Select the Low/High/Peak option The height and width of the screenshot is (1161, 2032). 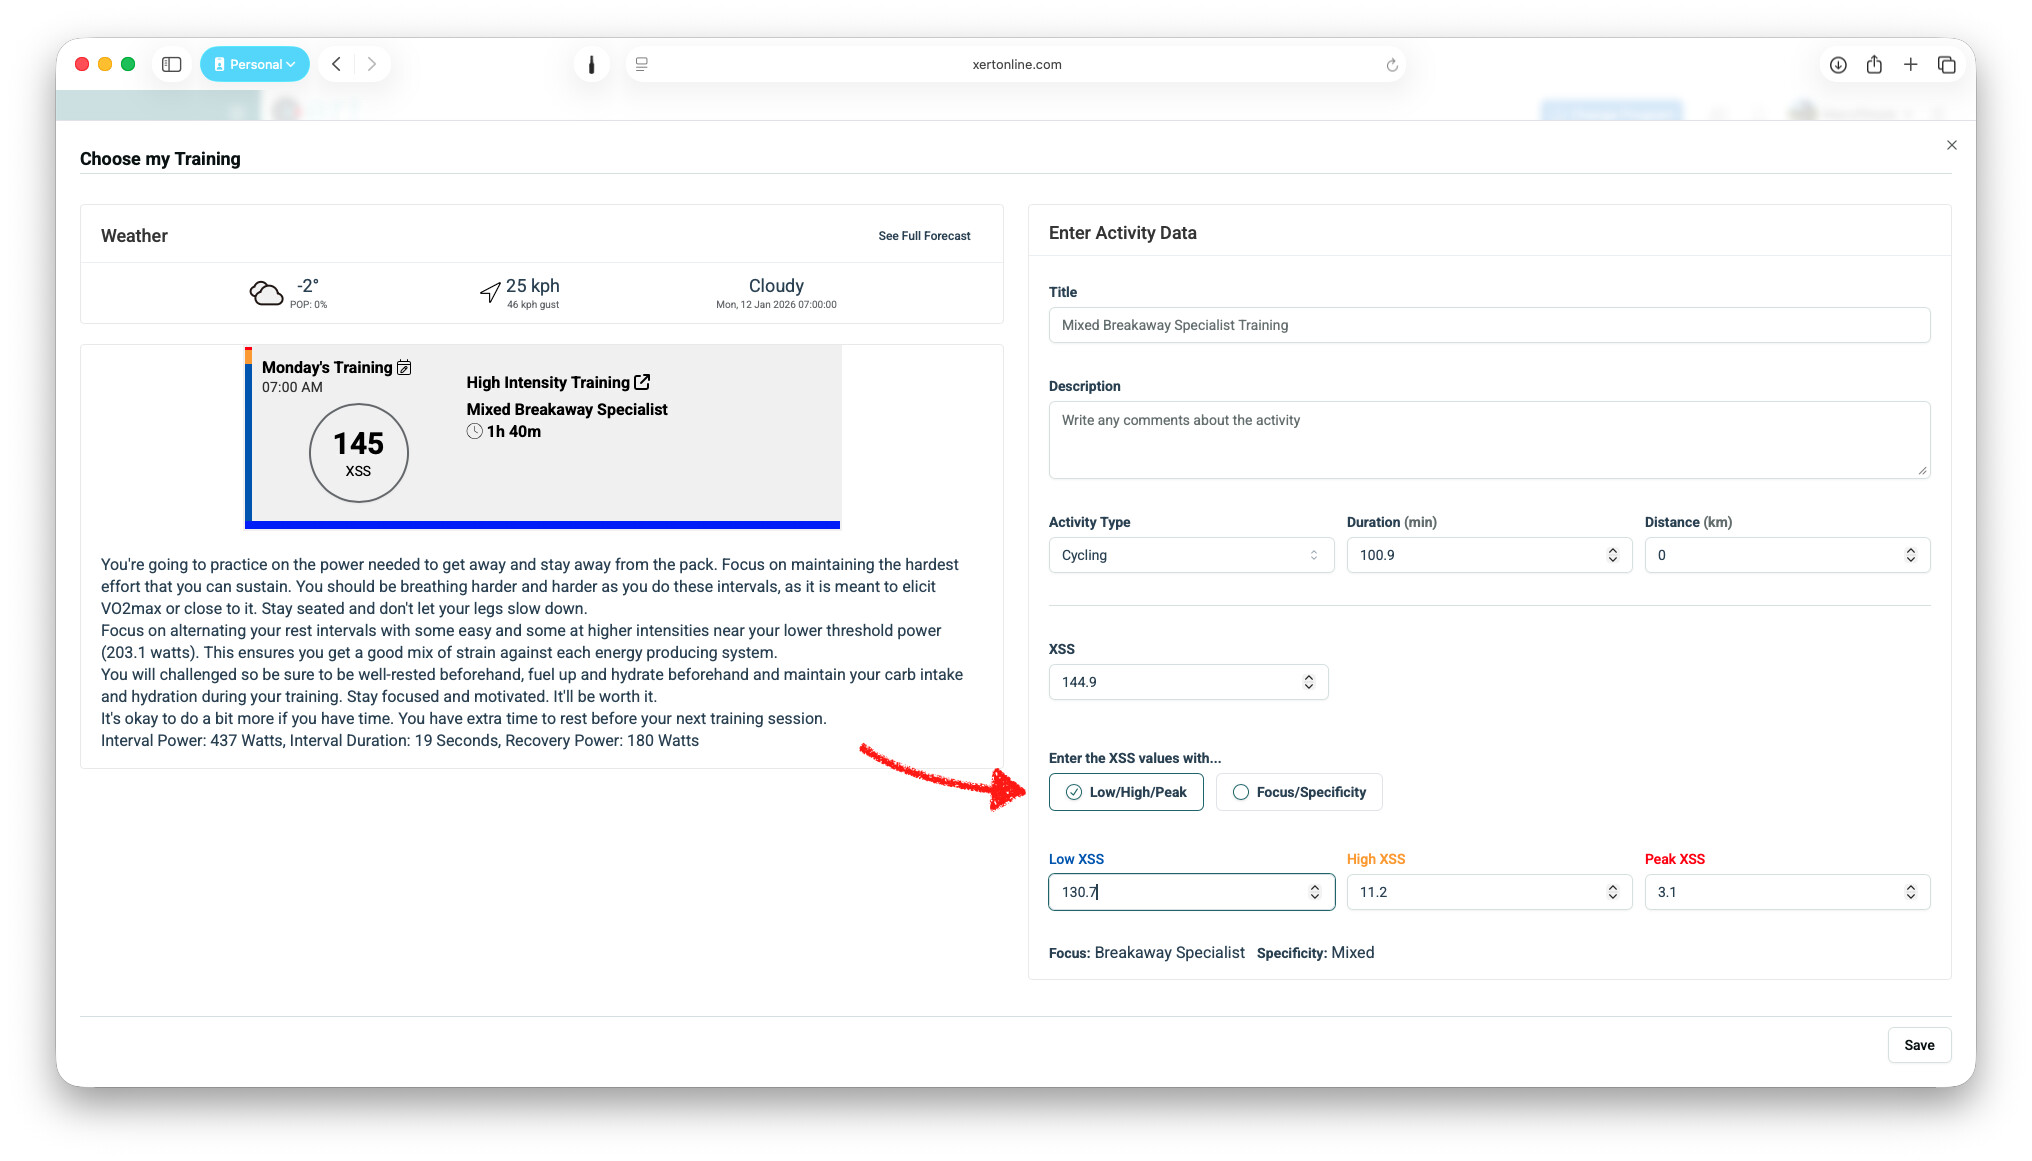coord(1126,792)
